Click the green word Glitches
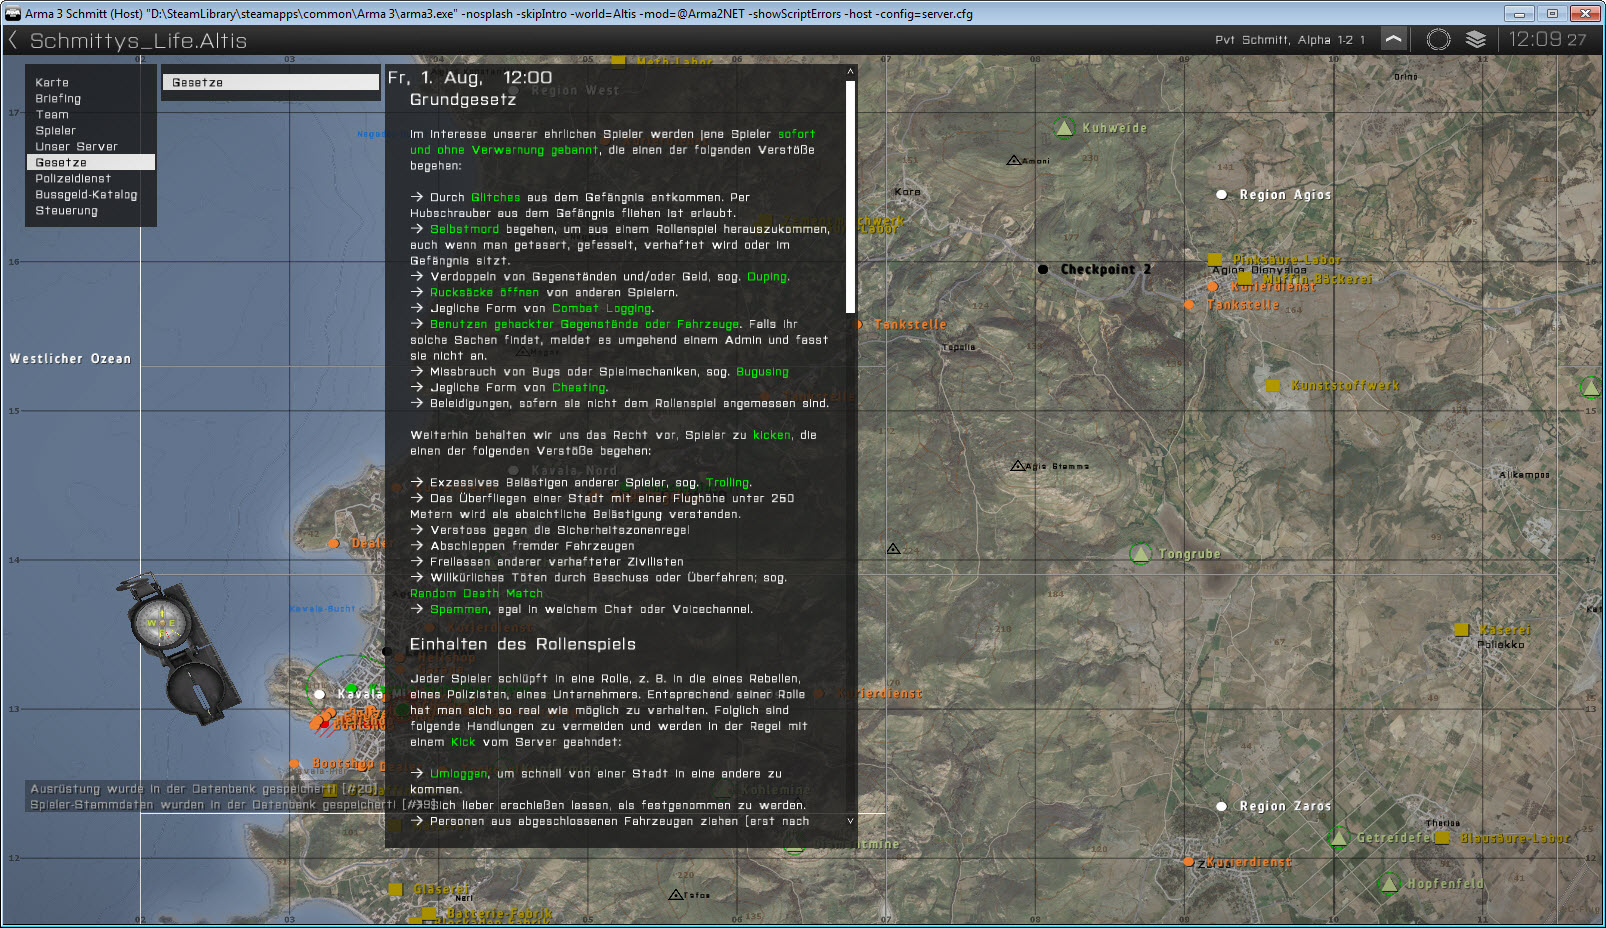The width and height of the screenshot is (1606, 928). pos(495,198)
